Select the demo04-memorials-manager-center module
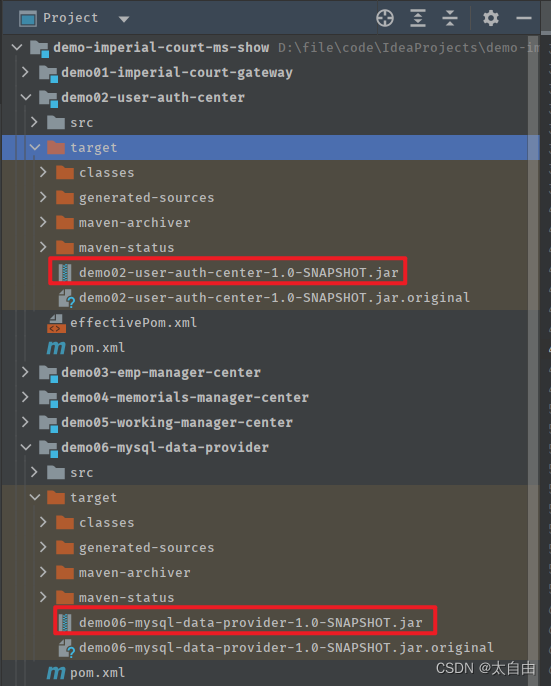 coord(185,398)
